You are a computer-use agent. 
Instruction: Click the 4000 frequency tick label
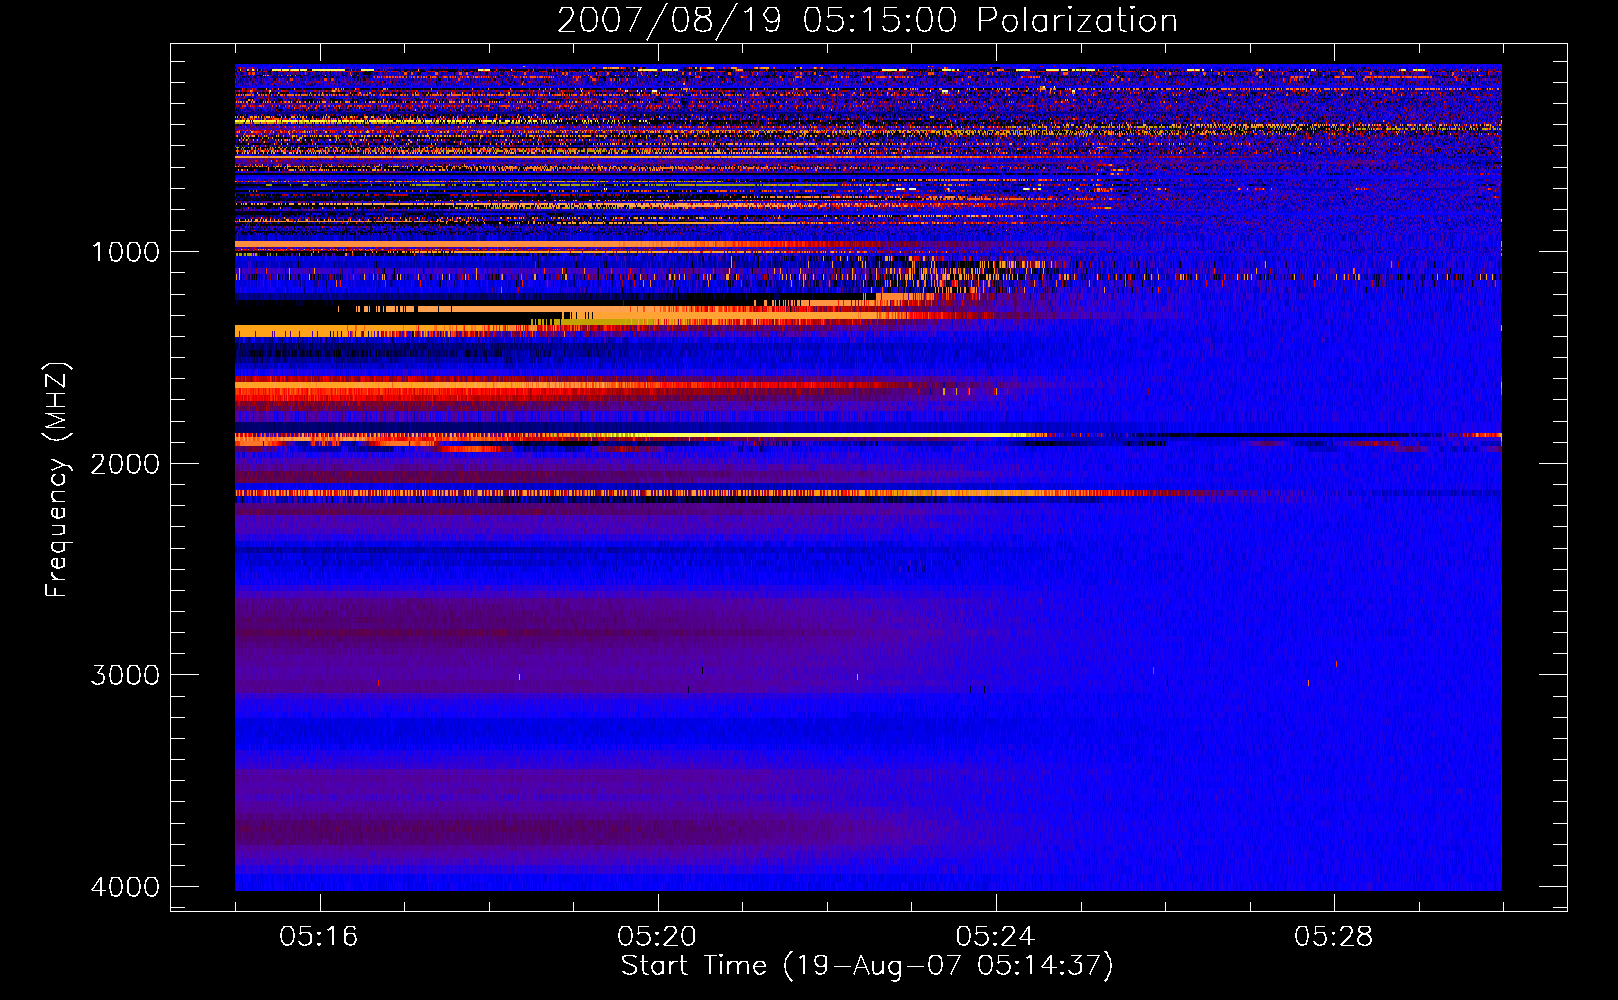click(x=125, y=887)
